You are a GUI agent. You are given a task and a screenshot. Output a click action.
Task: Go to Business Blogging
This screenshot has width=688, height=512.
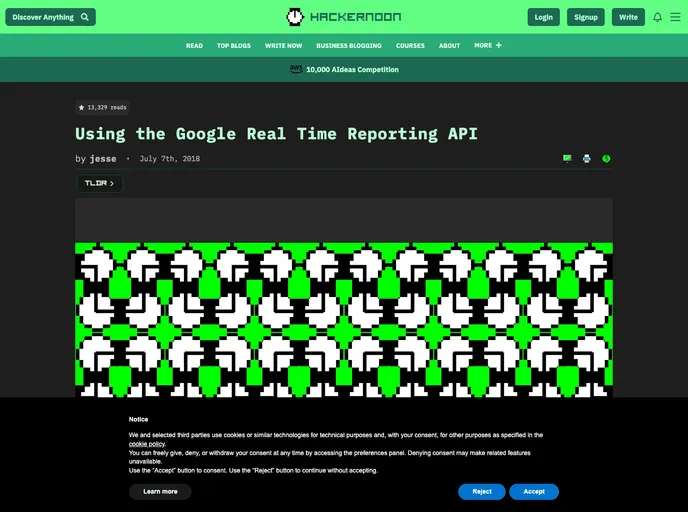click(349, 46)
